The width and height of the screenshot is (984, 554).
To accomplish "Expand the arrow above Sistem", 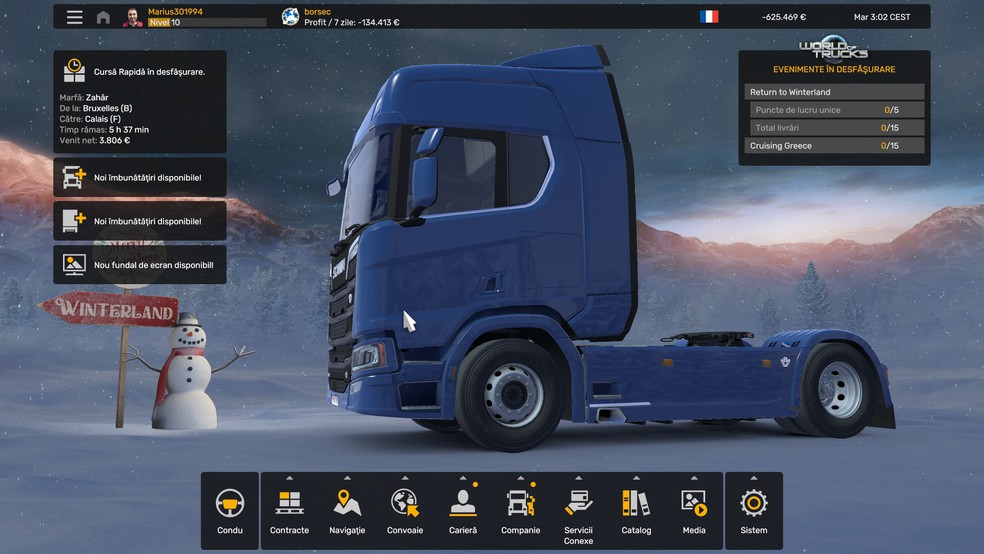I will tap(753, 478).
